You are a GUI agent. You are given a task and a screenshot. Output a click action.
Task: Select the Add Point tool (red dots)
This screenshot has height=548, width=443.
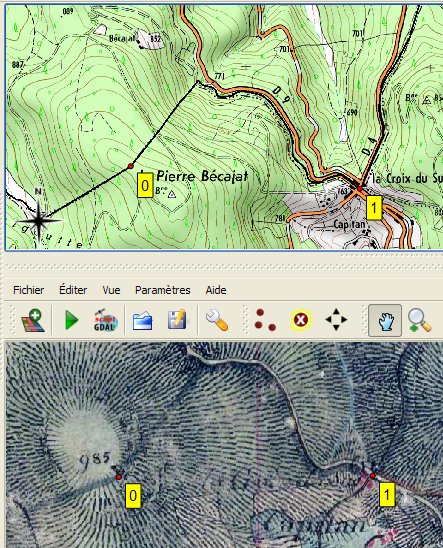265,320
